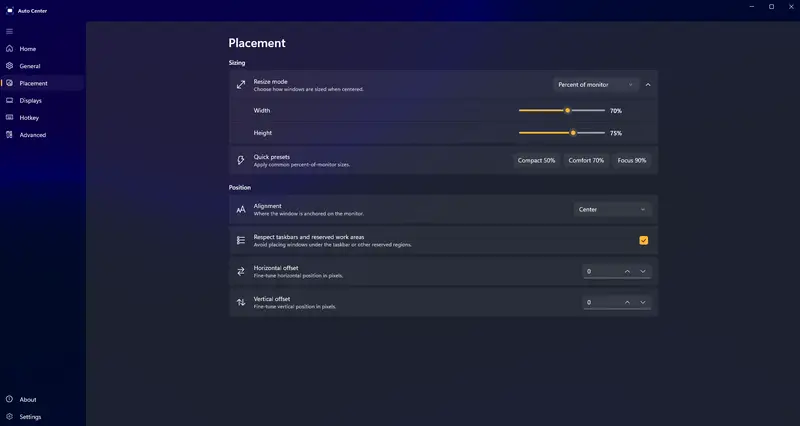Open the General page
800x426 pixels.
tap(43, 66)
